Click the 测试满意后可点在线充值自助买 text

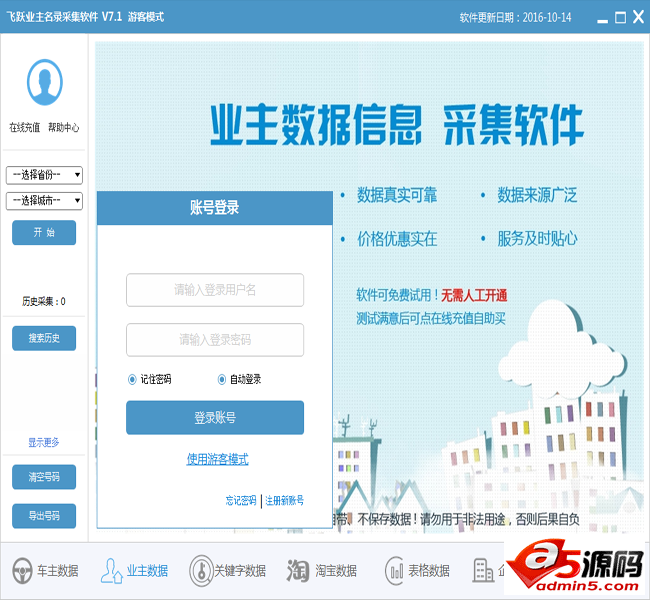431,318
